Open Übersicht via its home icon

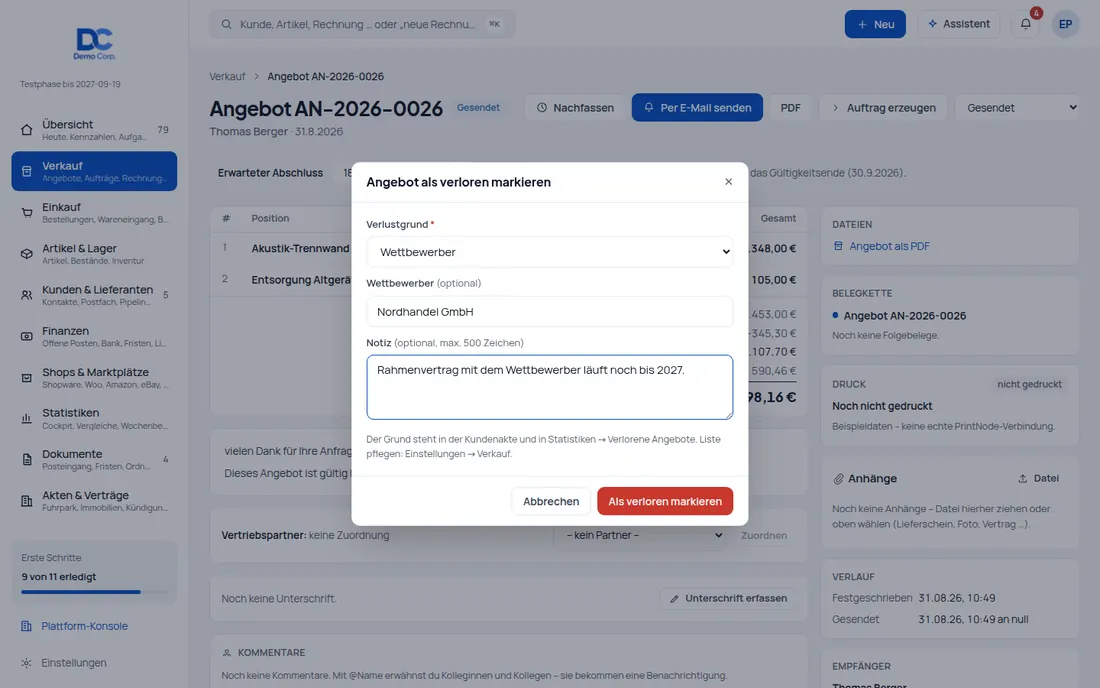point(27,130)
